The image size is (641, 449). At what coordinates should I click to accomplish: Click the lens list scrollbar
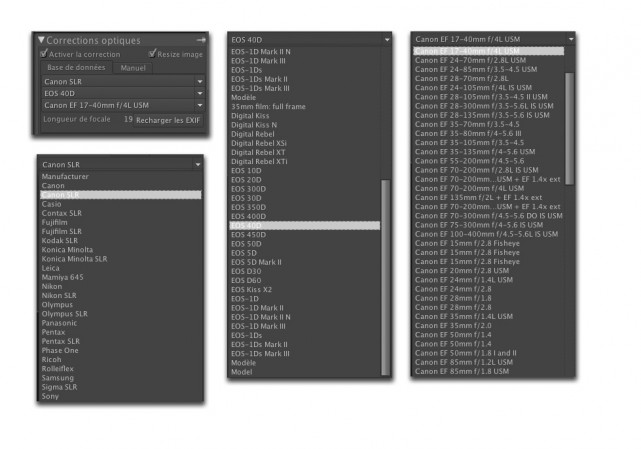click(569, 128)
